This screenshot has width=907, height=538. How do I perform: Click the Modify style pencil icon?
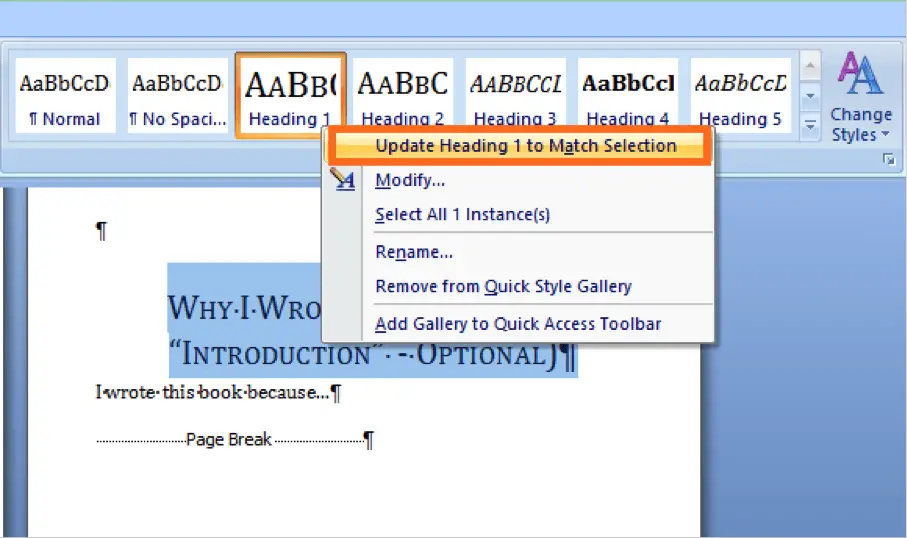click(x=343, y=180)
